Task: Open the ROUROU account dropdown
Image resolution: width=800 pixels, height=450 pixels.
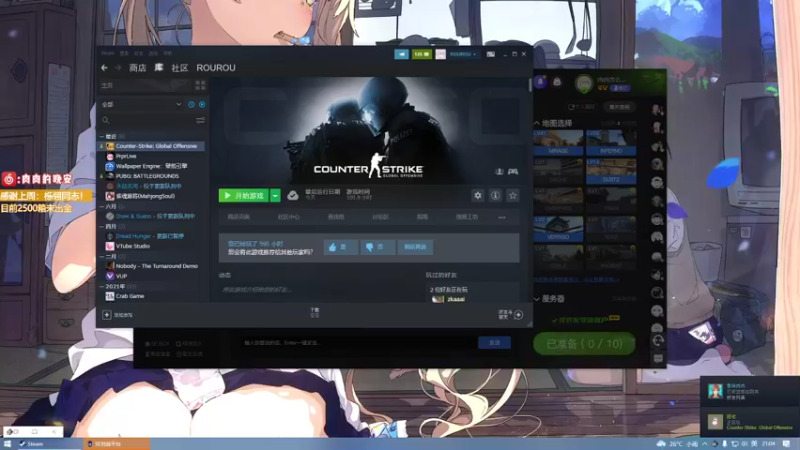Action: (463, 54)
